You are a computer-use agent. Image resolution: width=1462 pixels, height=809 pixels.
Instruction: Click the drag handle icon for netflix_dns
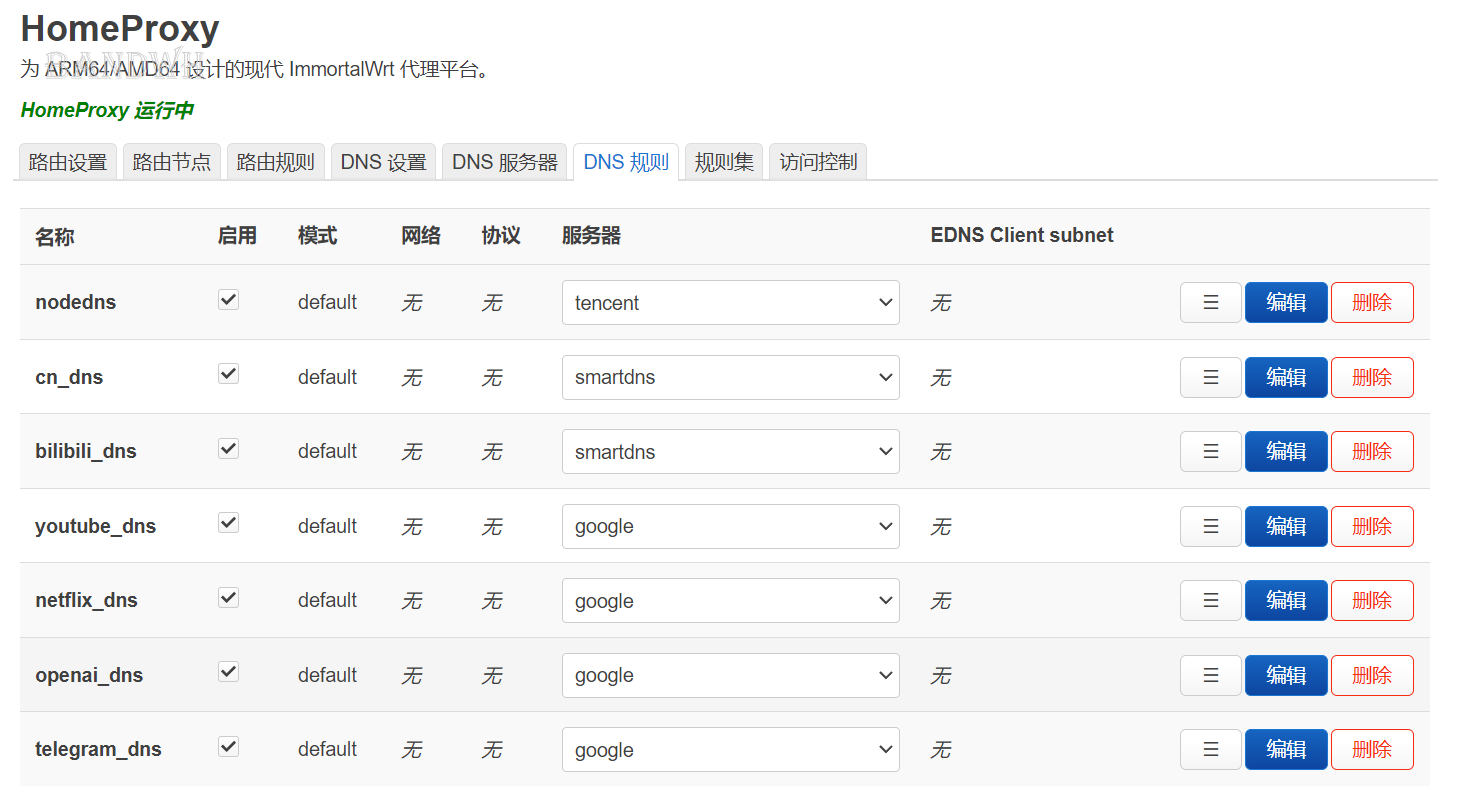pos(1210,600)
